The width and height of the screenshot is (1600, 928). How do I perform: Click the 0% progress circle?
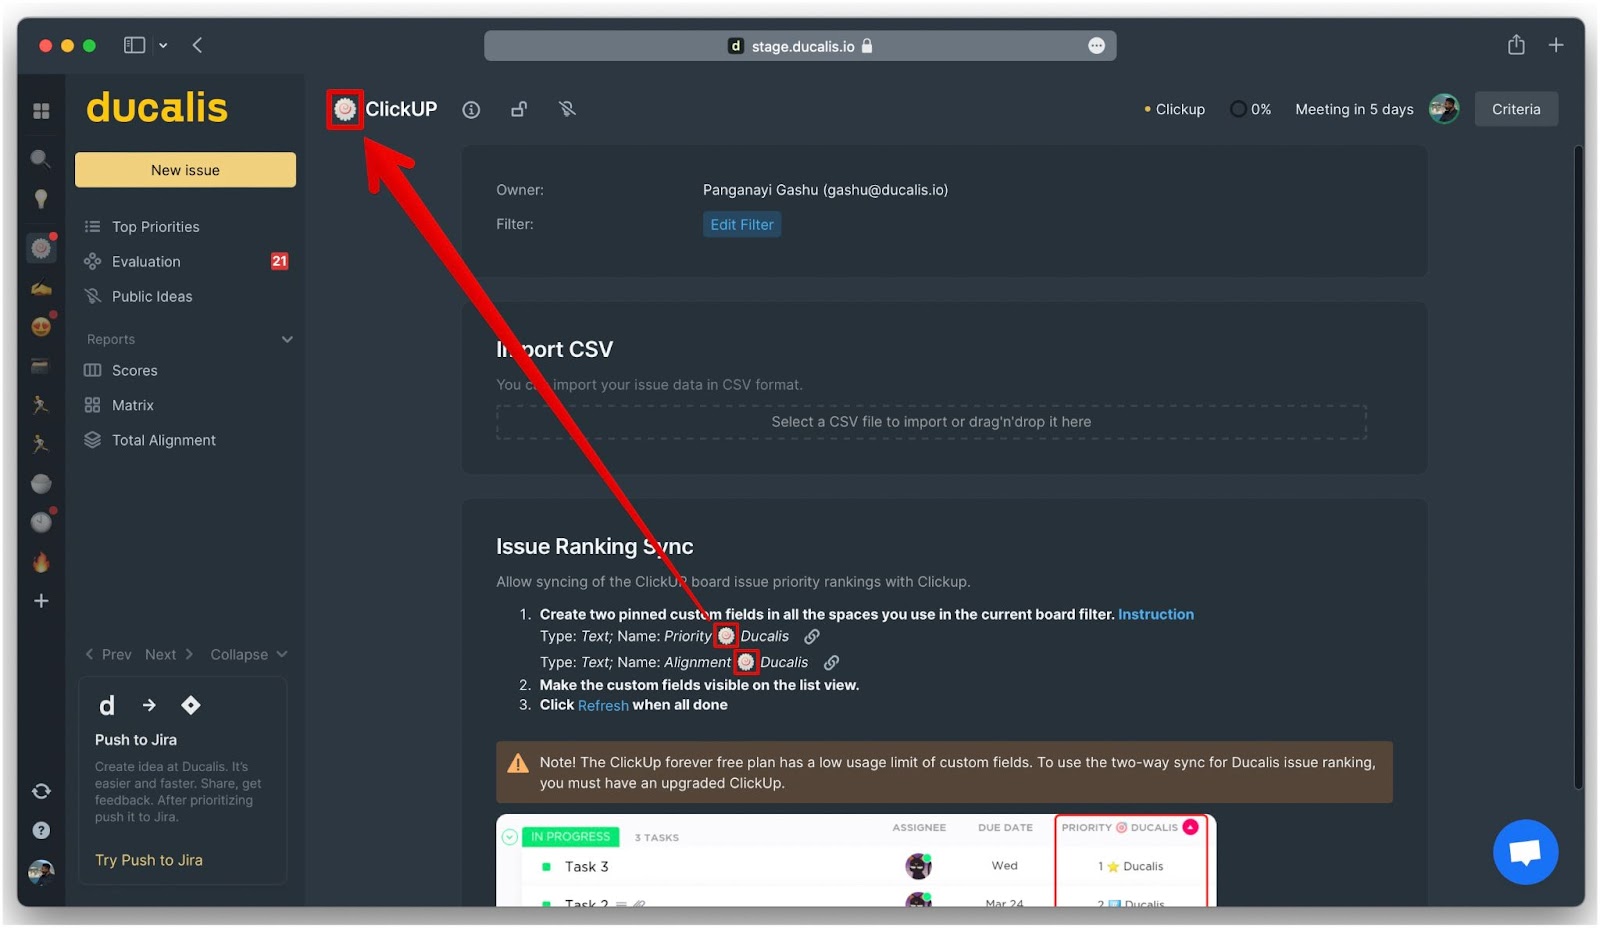point(1238,109)
